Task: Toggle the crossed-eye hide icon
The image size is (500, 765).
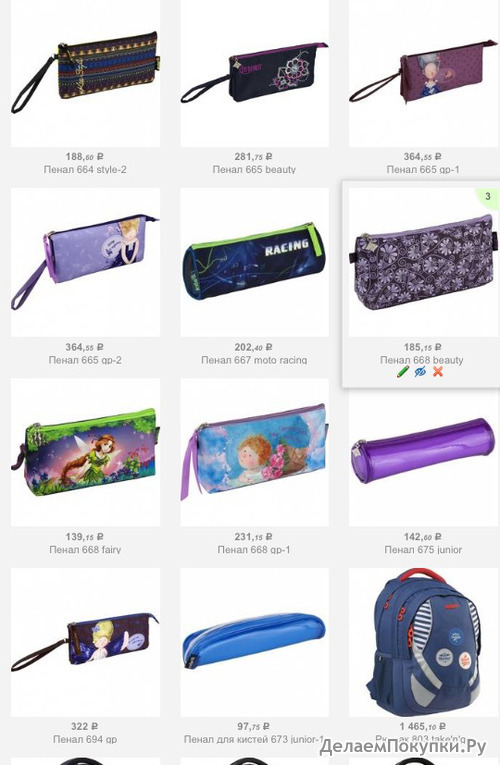Action: (420, 372)
